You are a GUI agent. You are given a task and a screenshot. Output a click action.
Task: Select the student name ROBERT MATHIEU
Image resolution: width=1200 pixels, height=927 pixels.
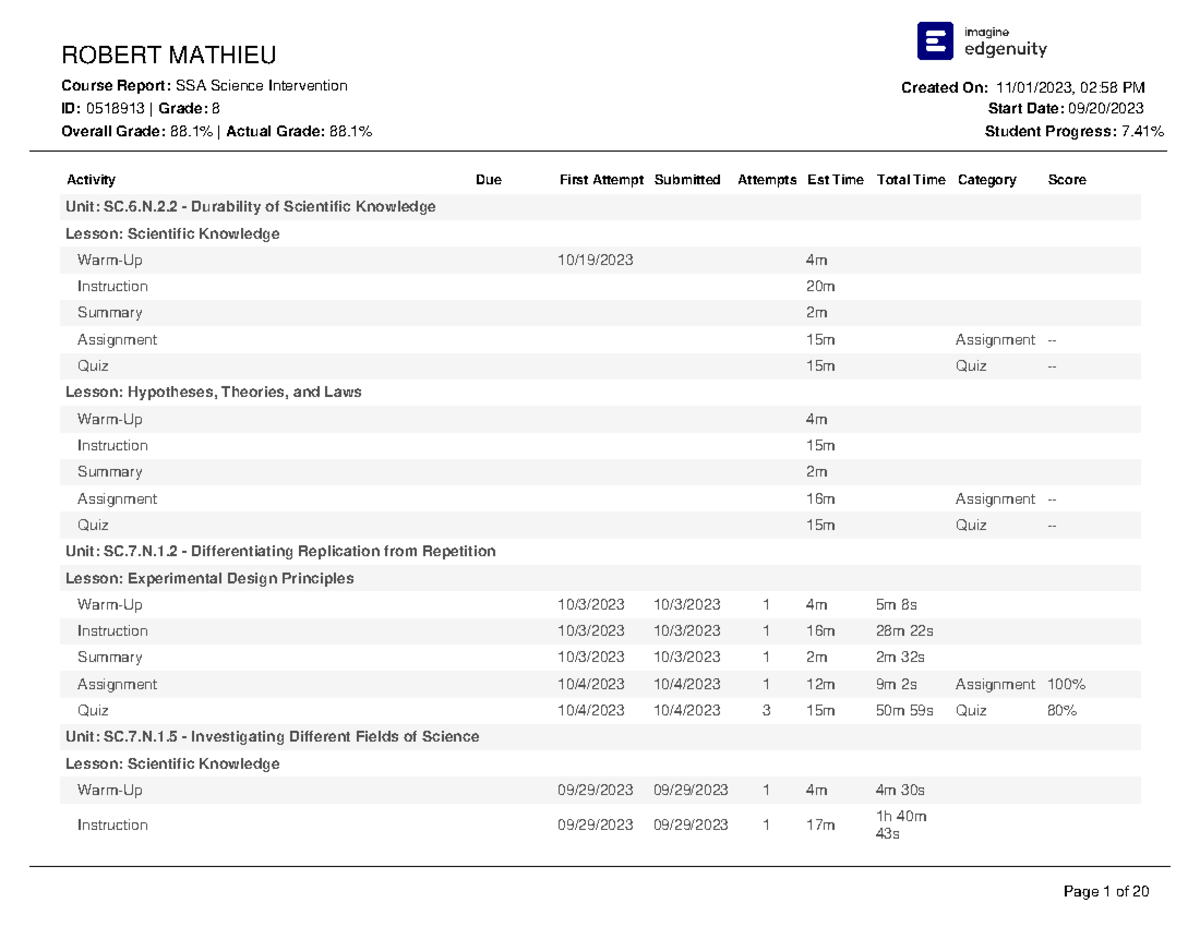coord(169,55)
